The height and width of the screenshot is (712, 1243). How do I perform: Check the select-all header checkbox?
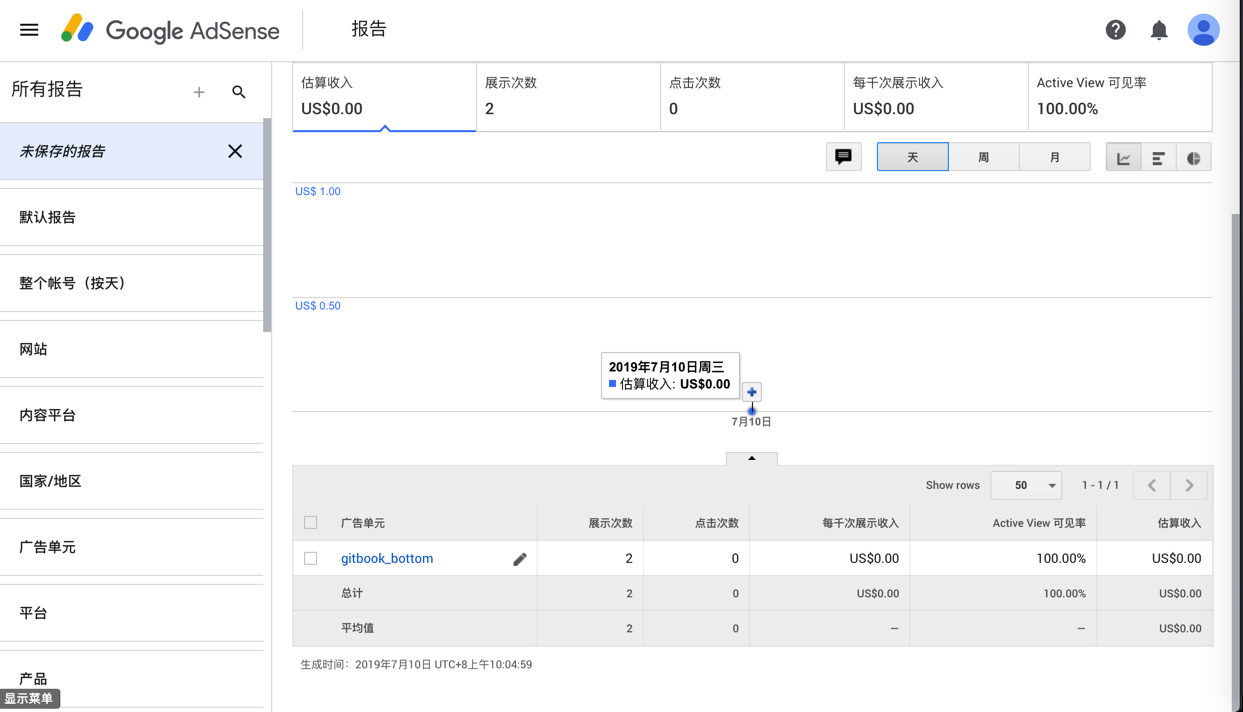click(x=311, y=522)
